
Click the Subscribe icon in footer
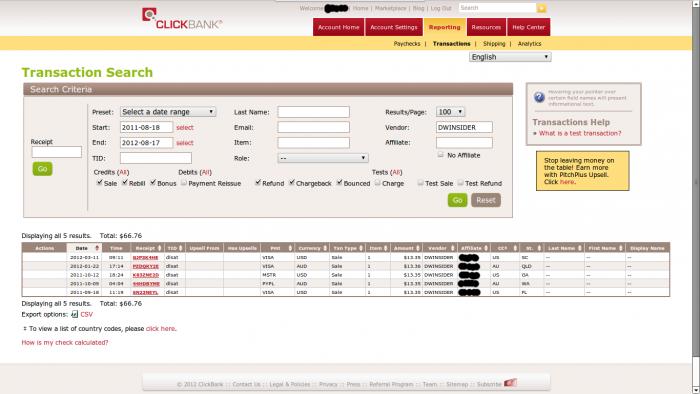pyautogui.click(x=510, y=383)
